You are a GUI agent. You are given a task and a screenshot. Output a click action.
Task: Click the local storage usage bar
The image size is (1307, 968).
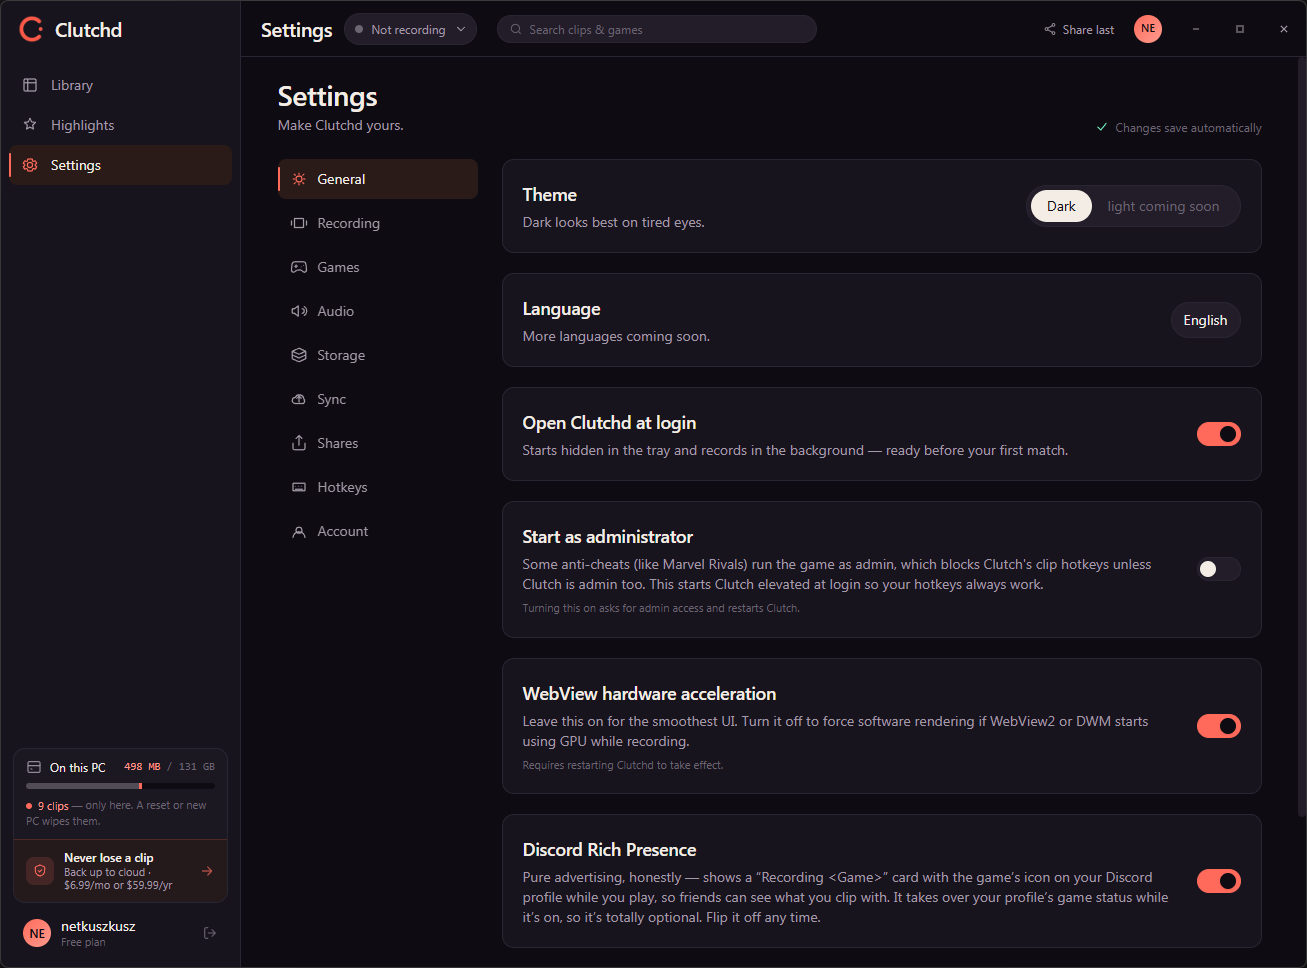click(120, 786)
